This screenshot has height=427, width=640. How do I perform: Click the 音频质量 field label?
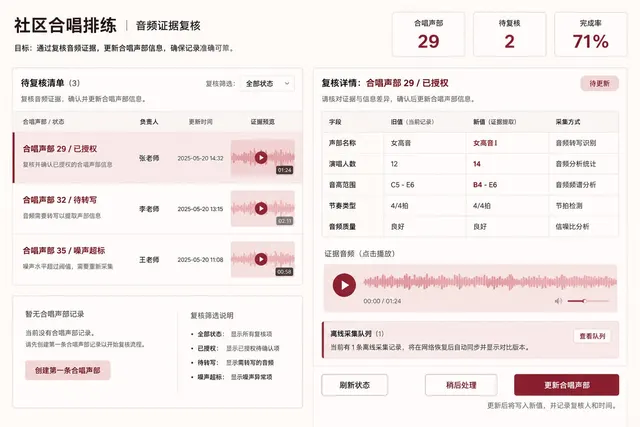coord(342,227)
